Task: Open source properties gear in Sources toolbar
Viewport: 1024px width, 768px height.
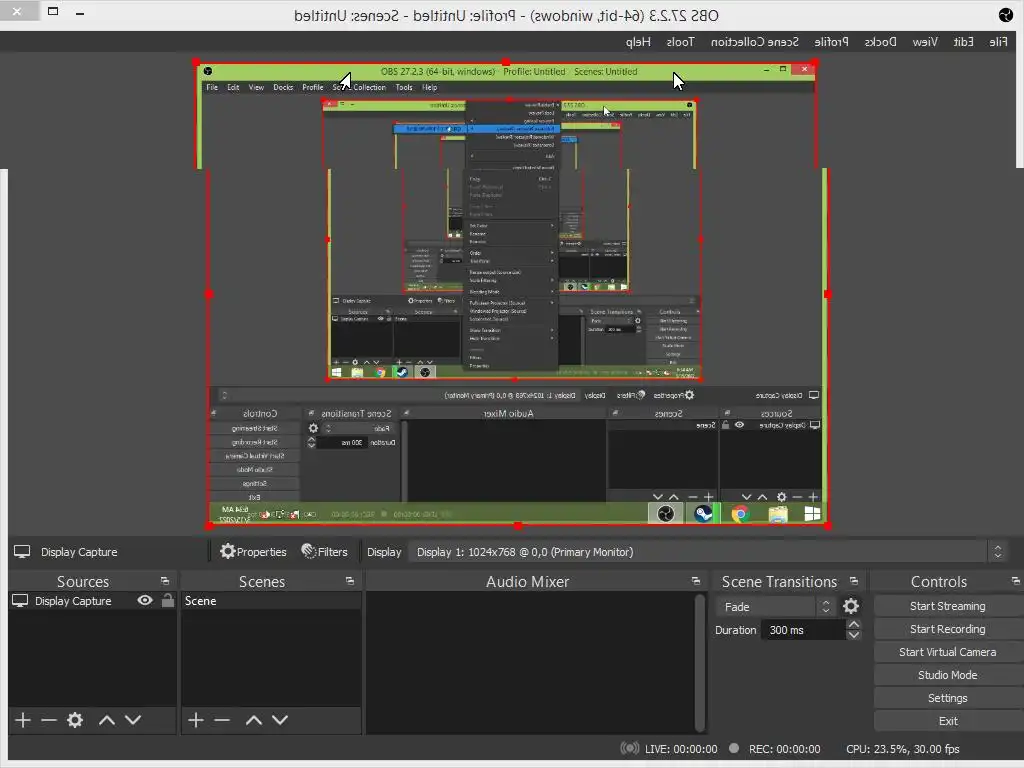Action: click(75, 720)
